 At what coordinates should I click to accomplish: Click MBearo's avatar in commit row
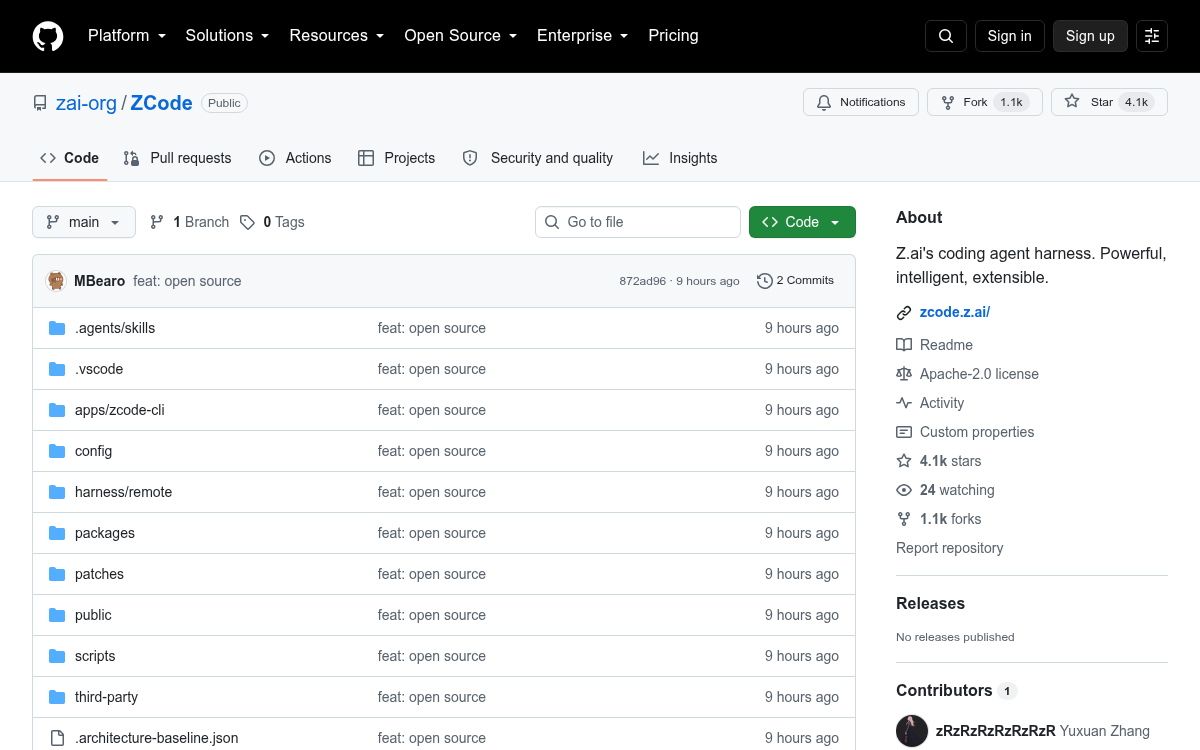tap(56, 281)
